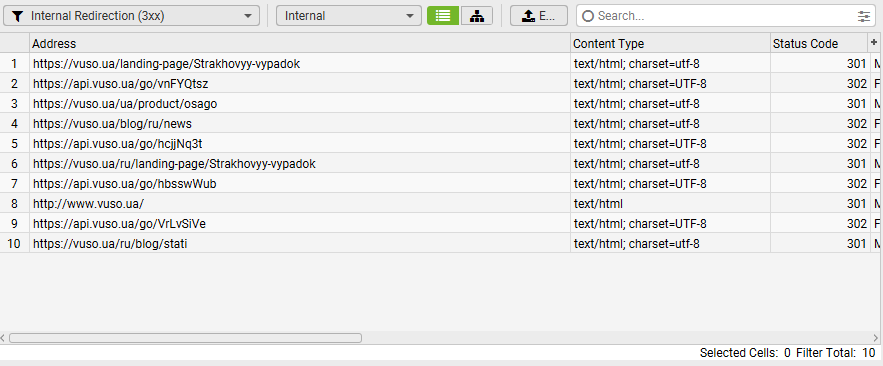Screen dimensions: 883x366
Task: Select row number 10 header
Action: pos(15,244)
